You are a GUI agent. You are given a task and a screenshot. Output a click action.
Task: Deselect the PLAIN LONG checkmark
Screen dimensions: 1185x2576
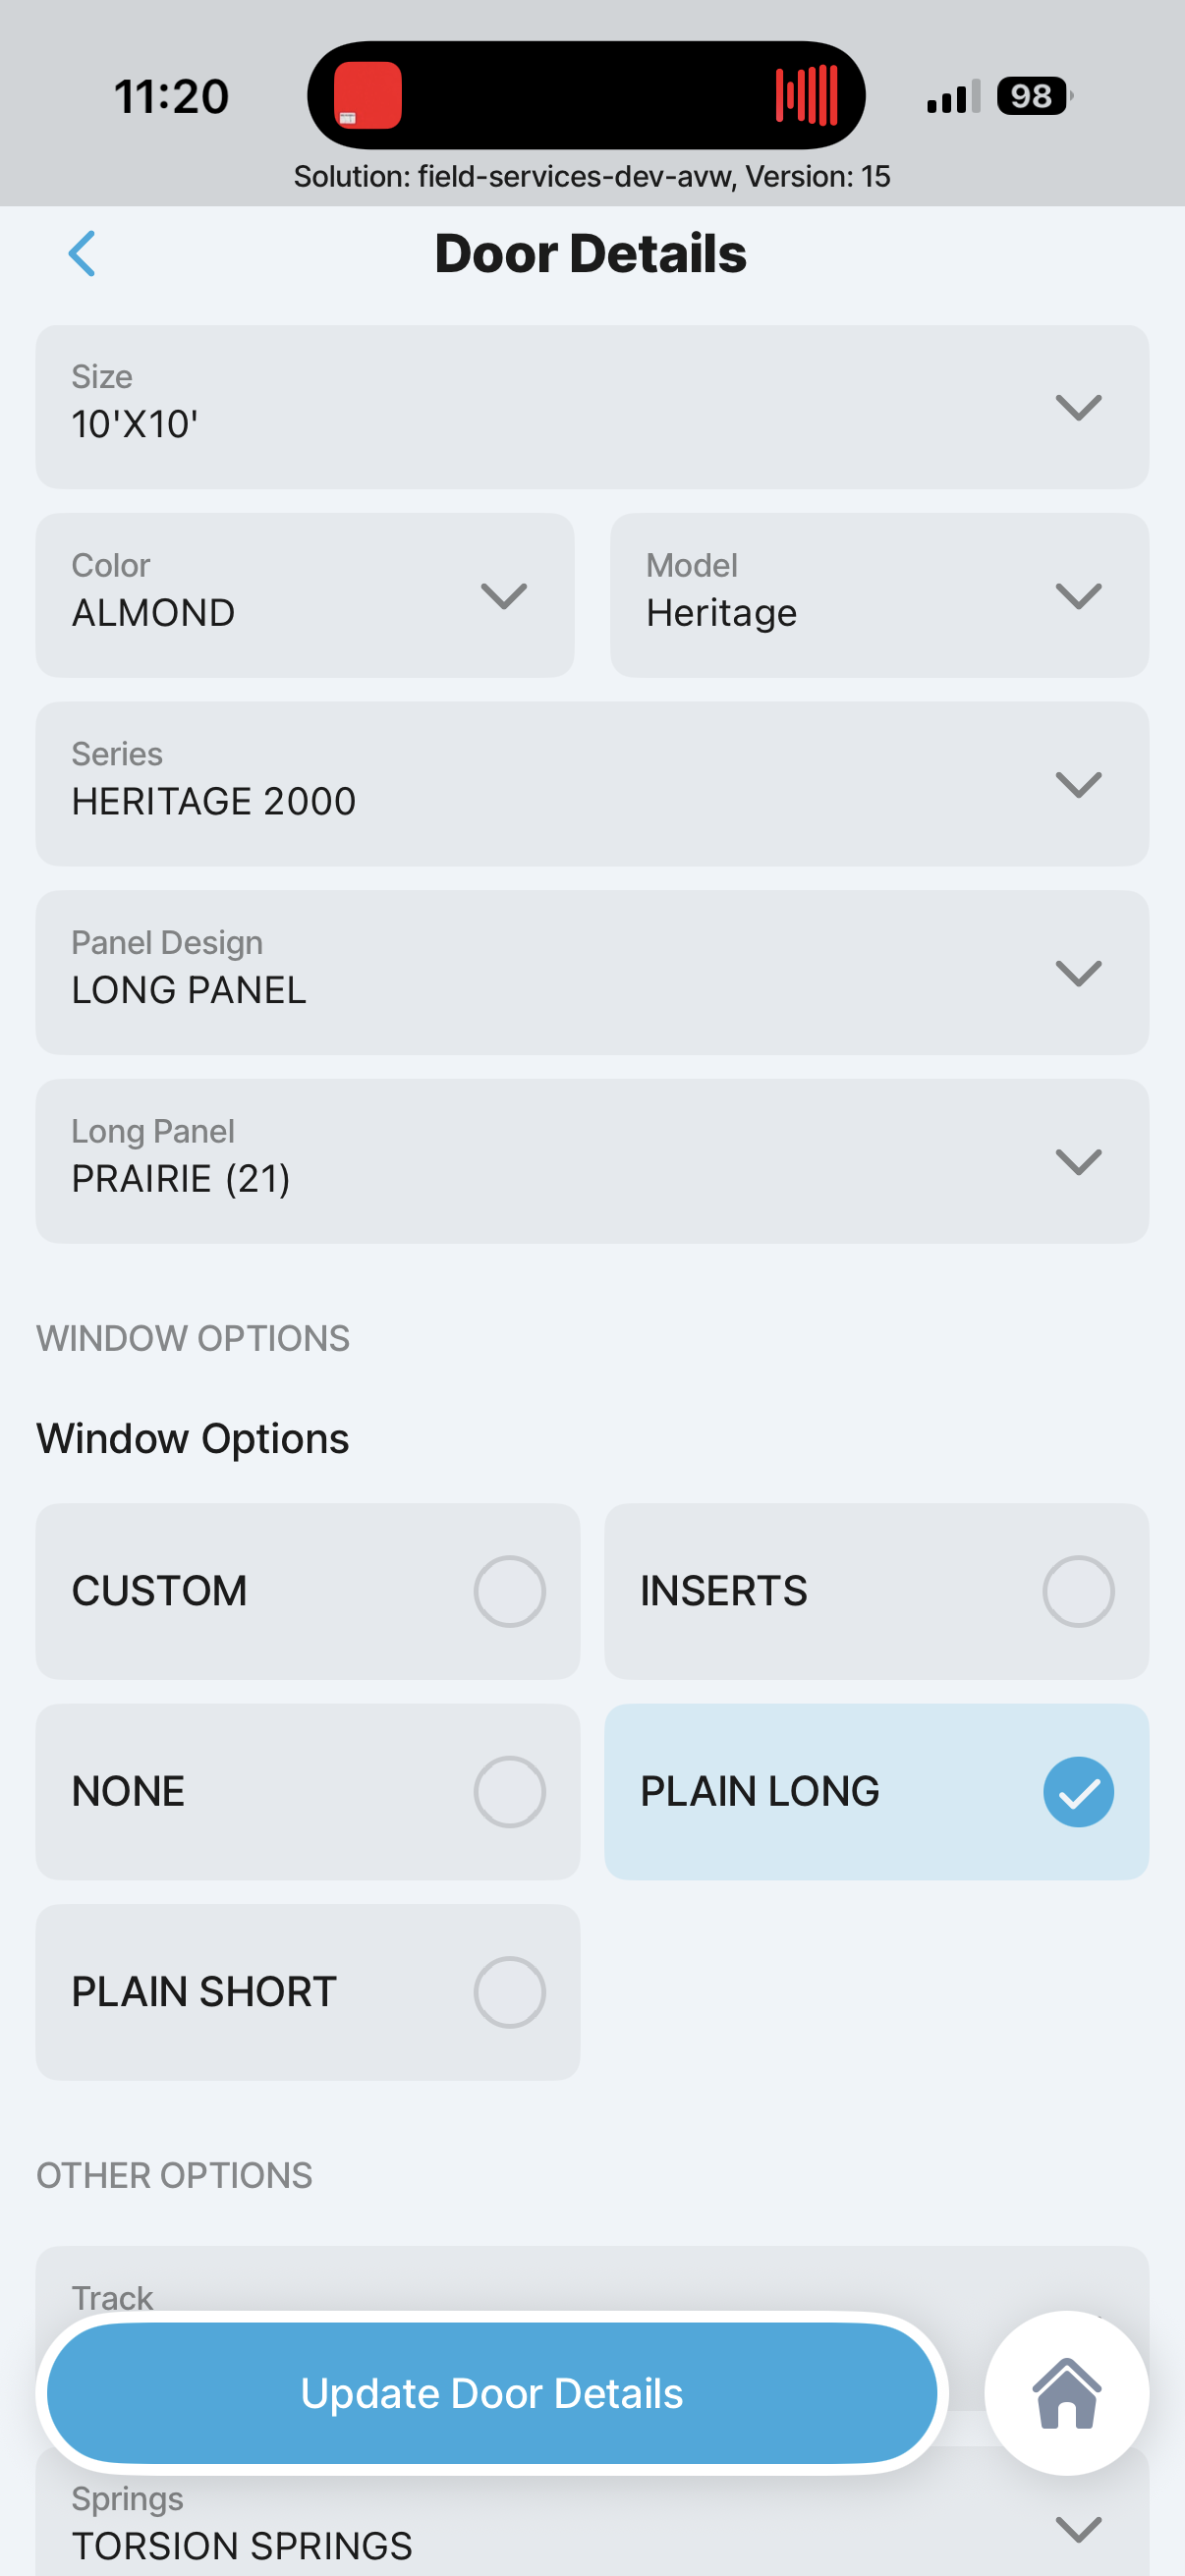(1078, 1791)
